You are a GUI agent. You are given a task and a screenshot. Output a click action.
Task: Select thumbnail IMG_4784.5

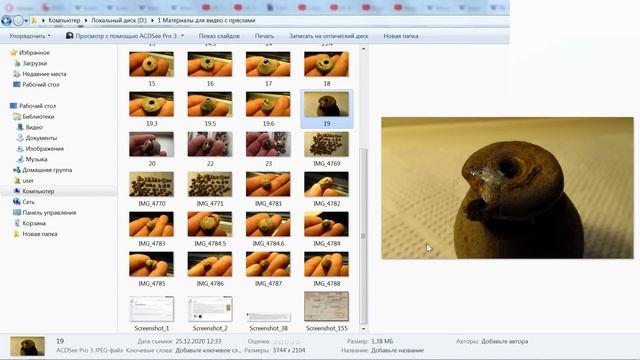(x=210, y=224)
